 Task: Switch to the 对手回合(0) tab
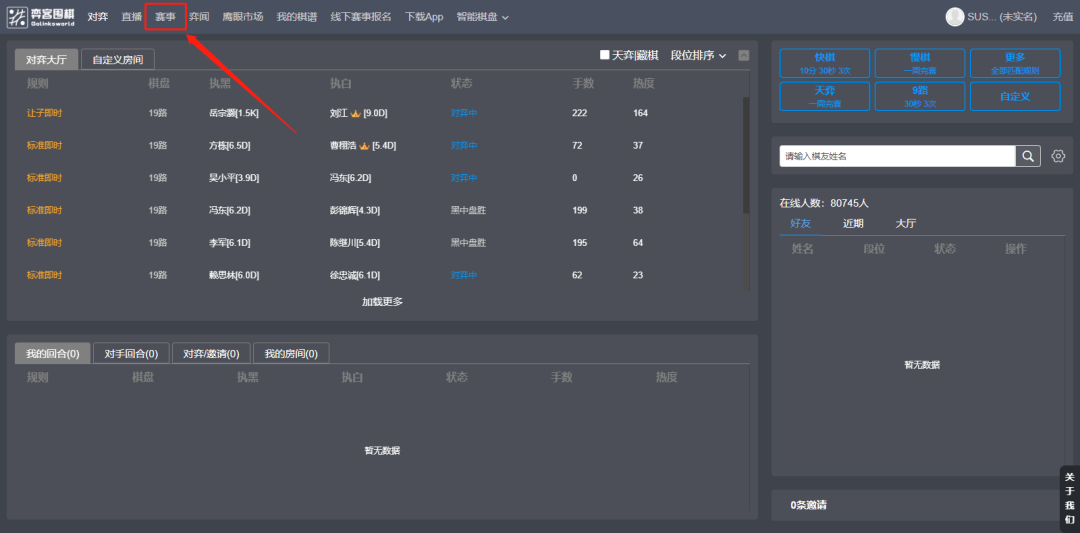(131, 354)
